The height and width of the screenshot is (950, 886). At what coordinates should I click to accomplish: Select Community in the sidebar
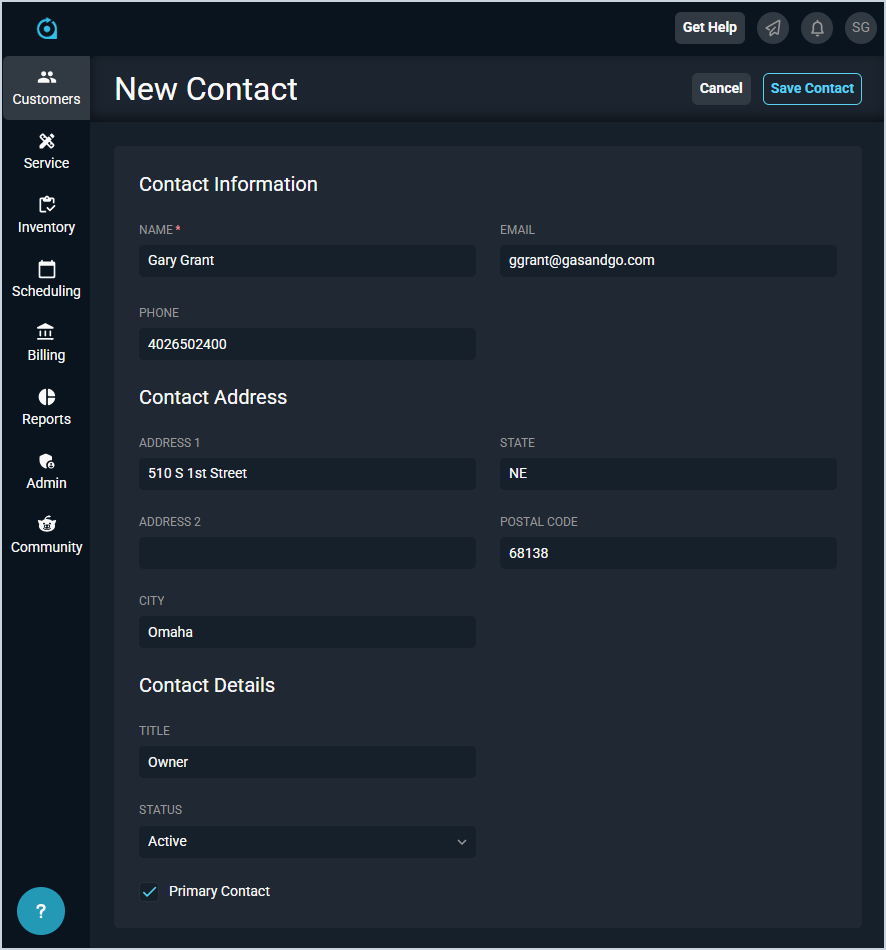point(46,536)
